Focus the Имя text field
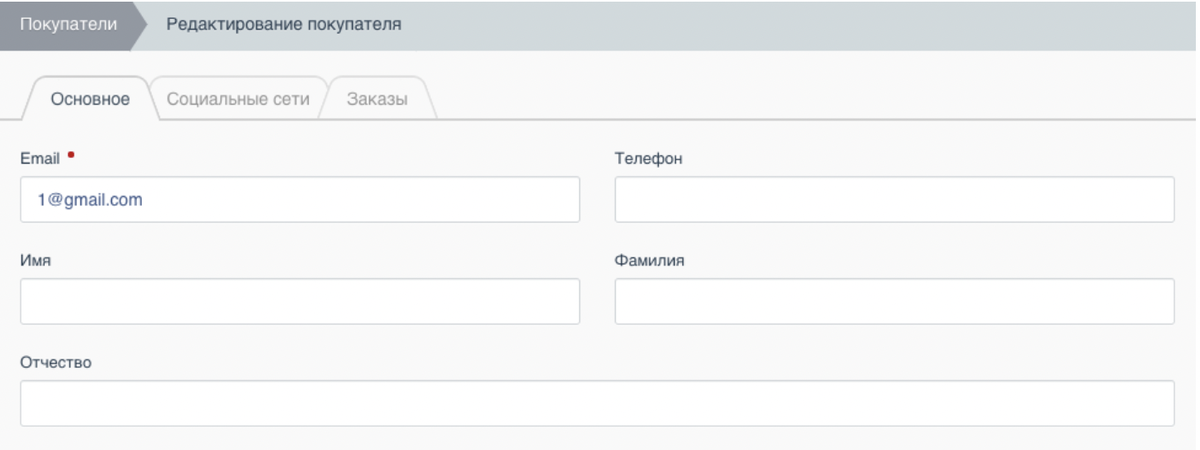Viewport: 1200px width, 450px height. pos(300,302)
